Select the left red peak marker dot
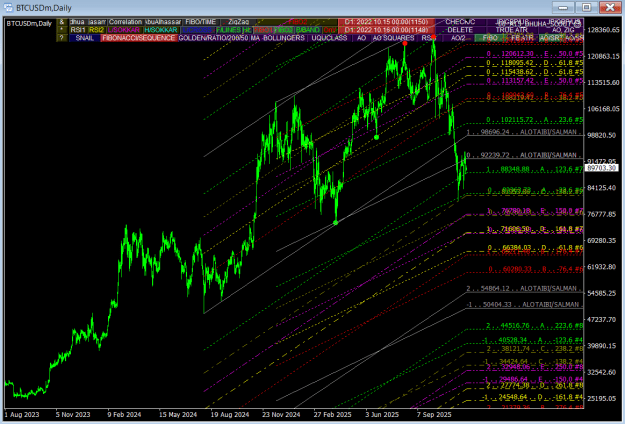The width and height of the screenshot is (625, 424). [x=405, y=43]
